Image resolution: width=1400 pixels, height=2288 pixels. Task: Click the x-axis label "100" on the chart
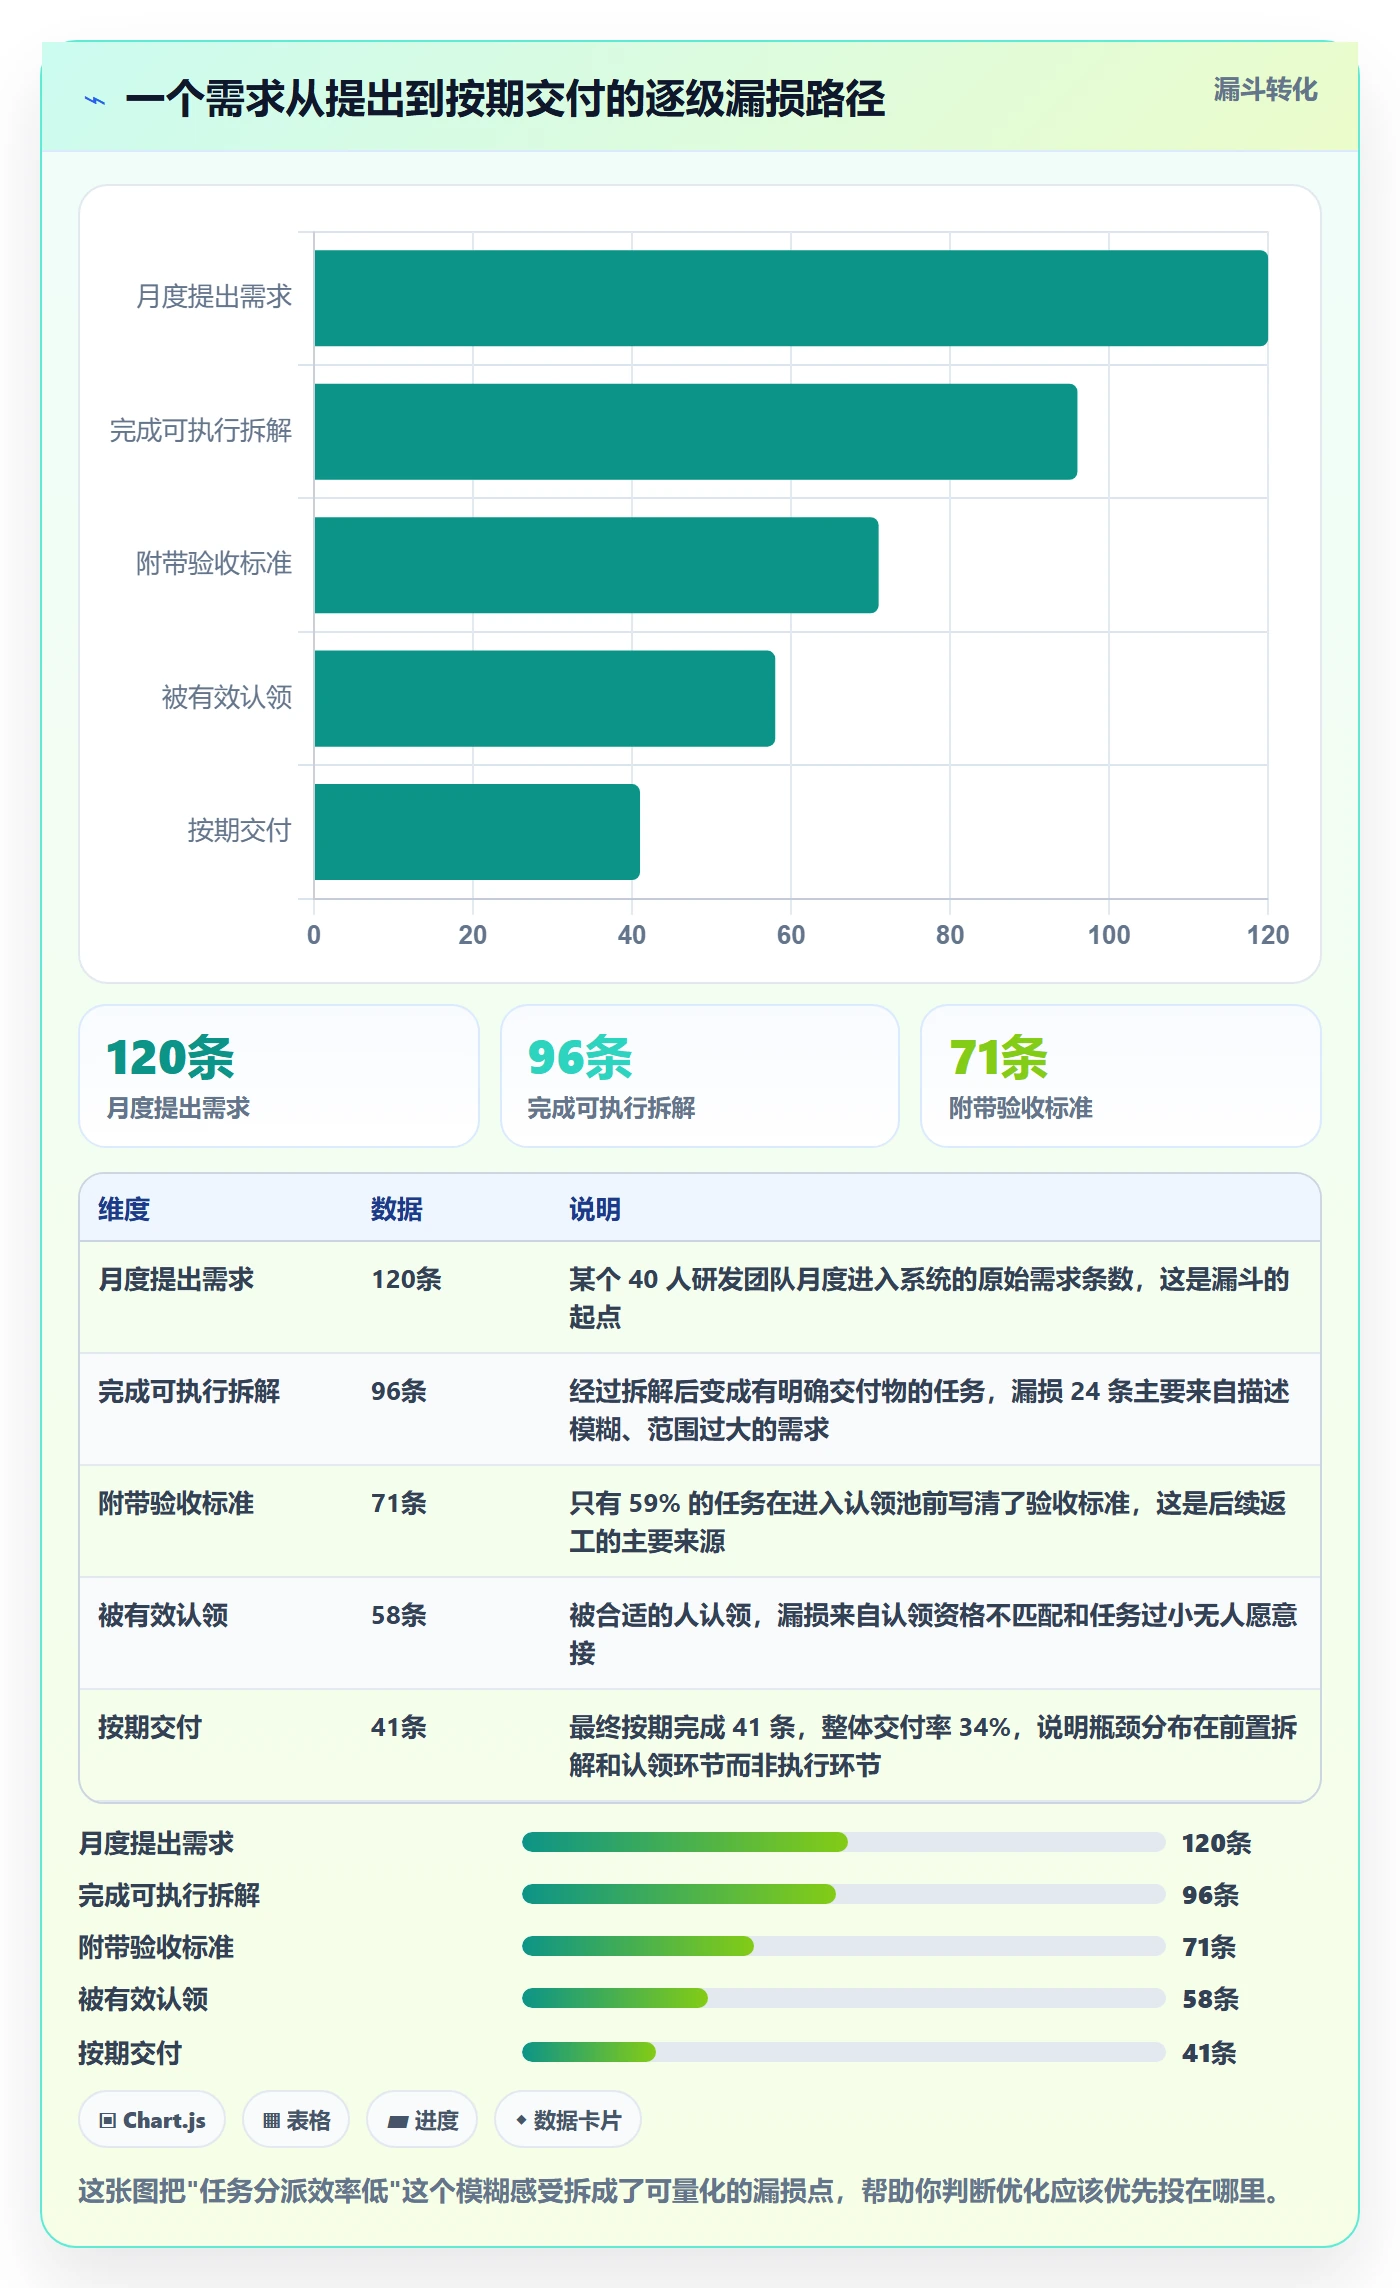point(1109,935)
